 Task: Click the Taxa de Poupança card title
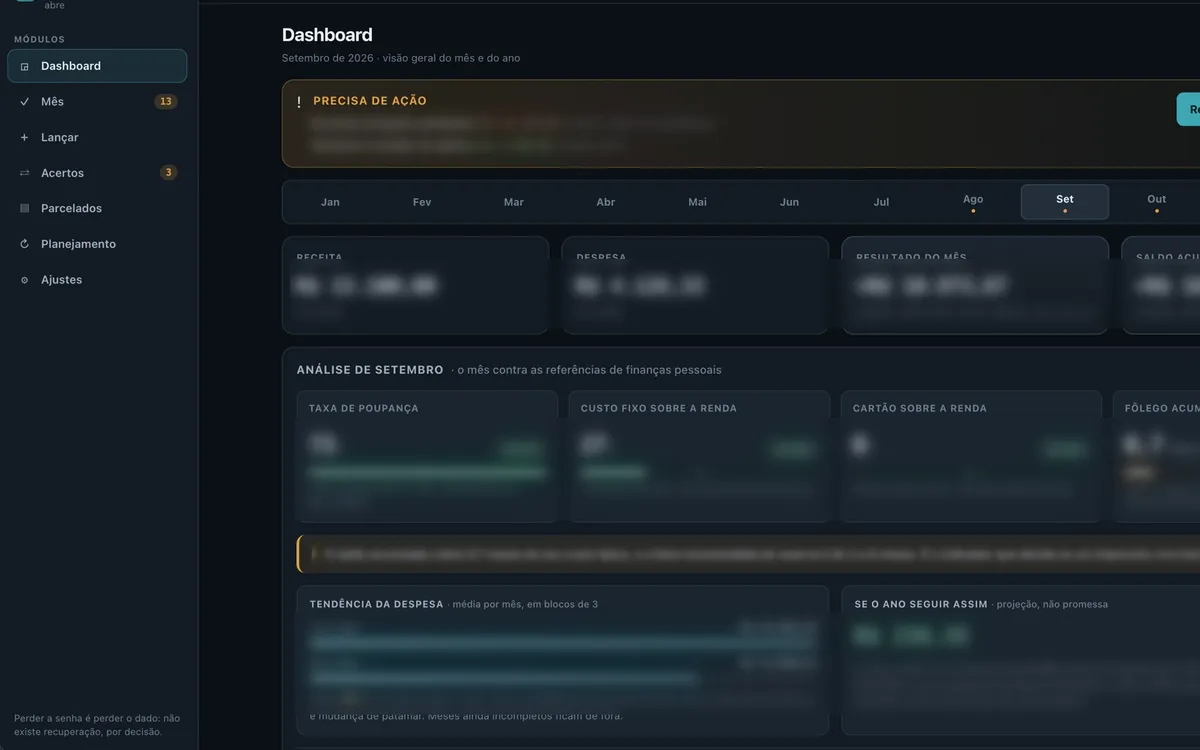[364, 408]
